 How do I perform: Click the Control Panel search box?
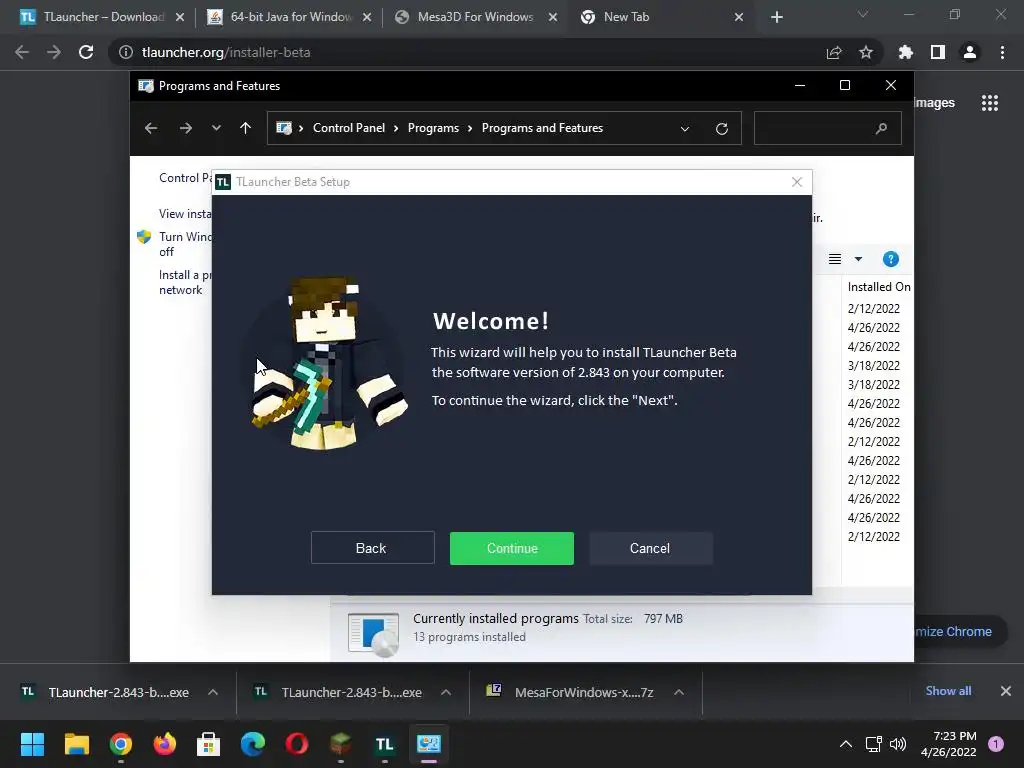coord(827,128)
